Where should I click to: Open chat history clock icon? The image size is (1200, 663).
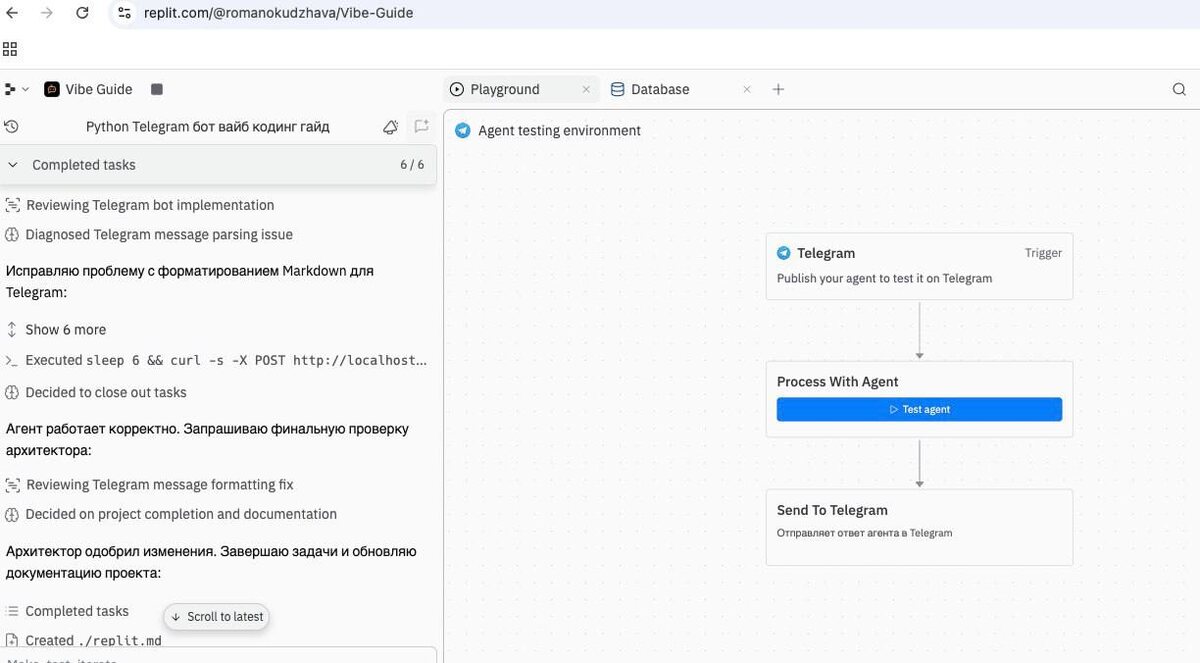(12, 127)
